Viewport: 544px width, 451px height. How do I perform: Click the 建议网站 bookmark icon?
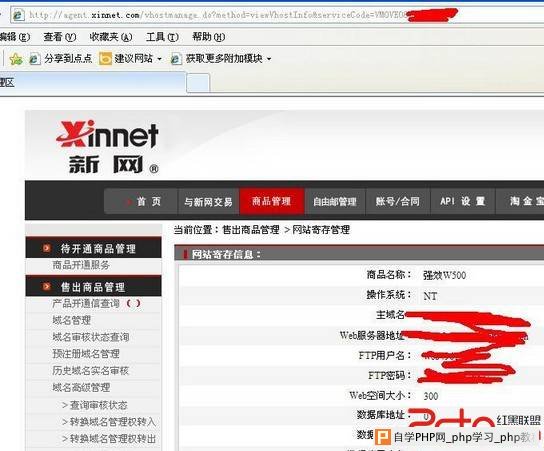[105, 59]
